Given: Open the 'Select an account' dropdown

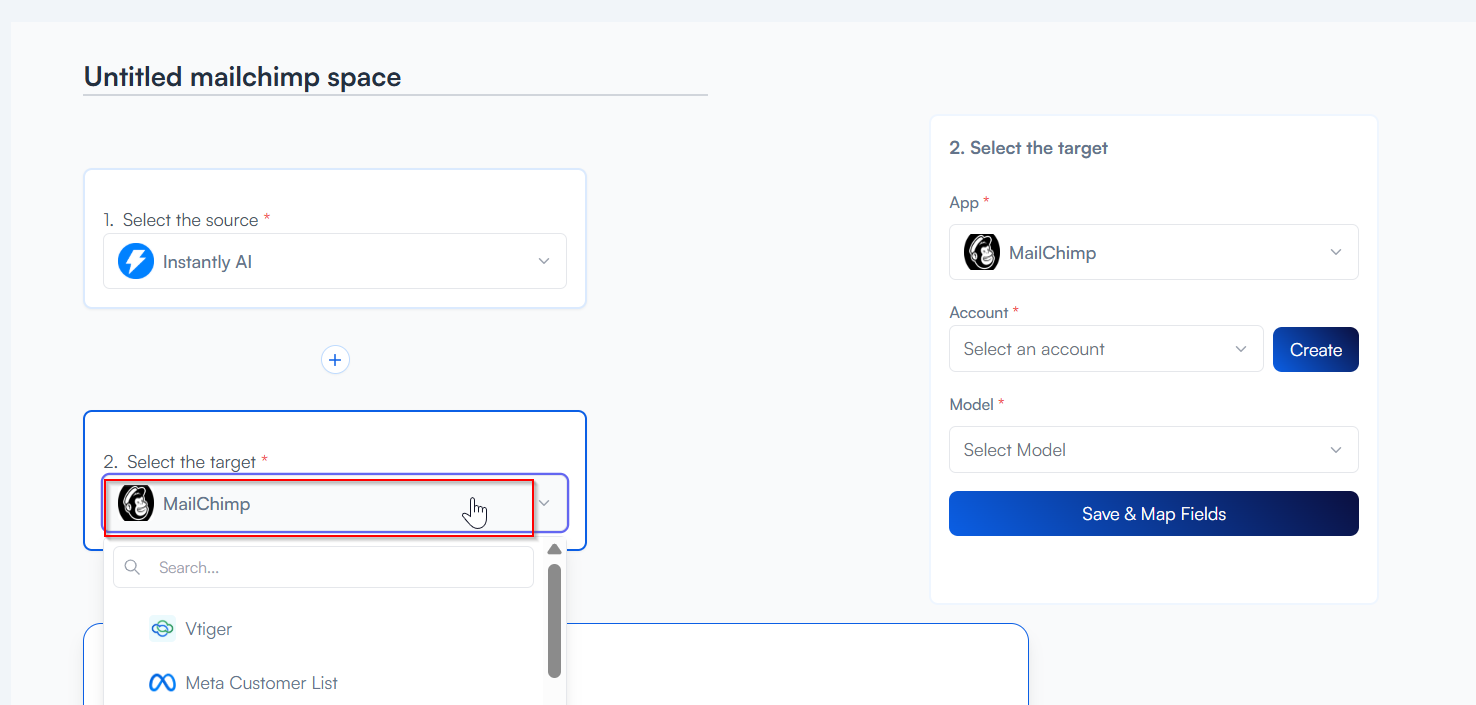Looking at the screenshot, I should [1105, 349].
